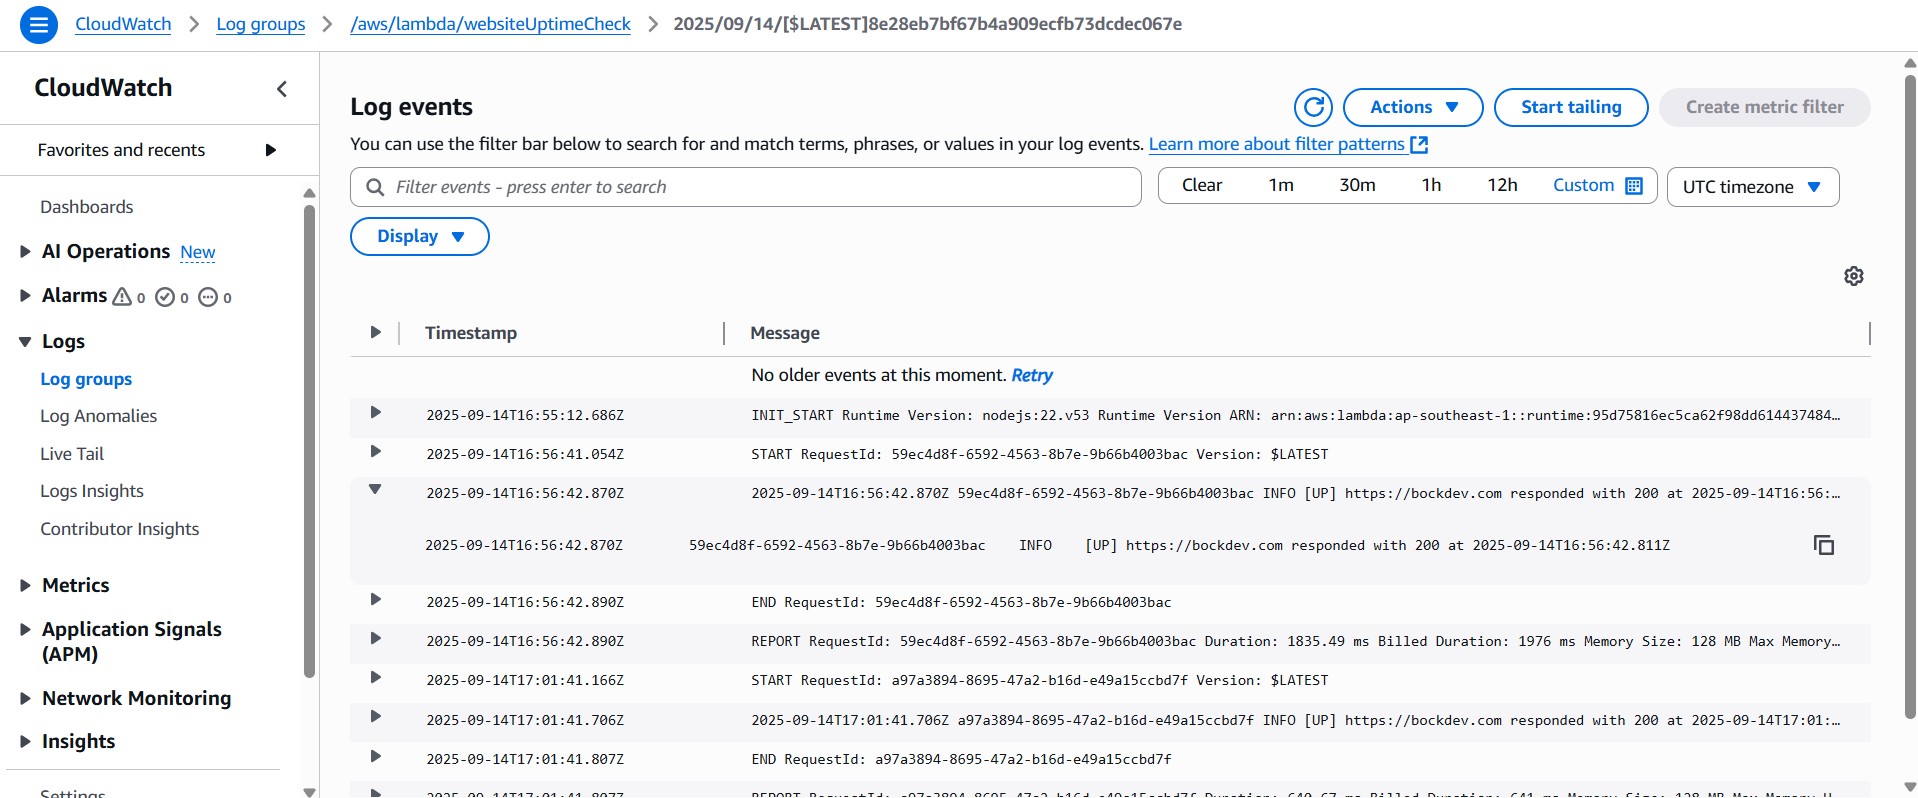Open the Actions dropdown

click(1412, 107)
